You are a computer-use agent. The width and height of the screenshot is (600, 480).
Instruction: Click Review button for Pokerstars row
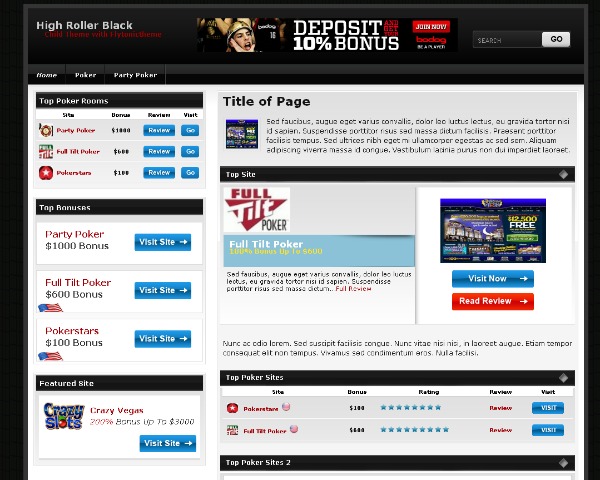pyautogui.click(x=159, y=173)
